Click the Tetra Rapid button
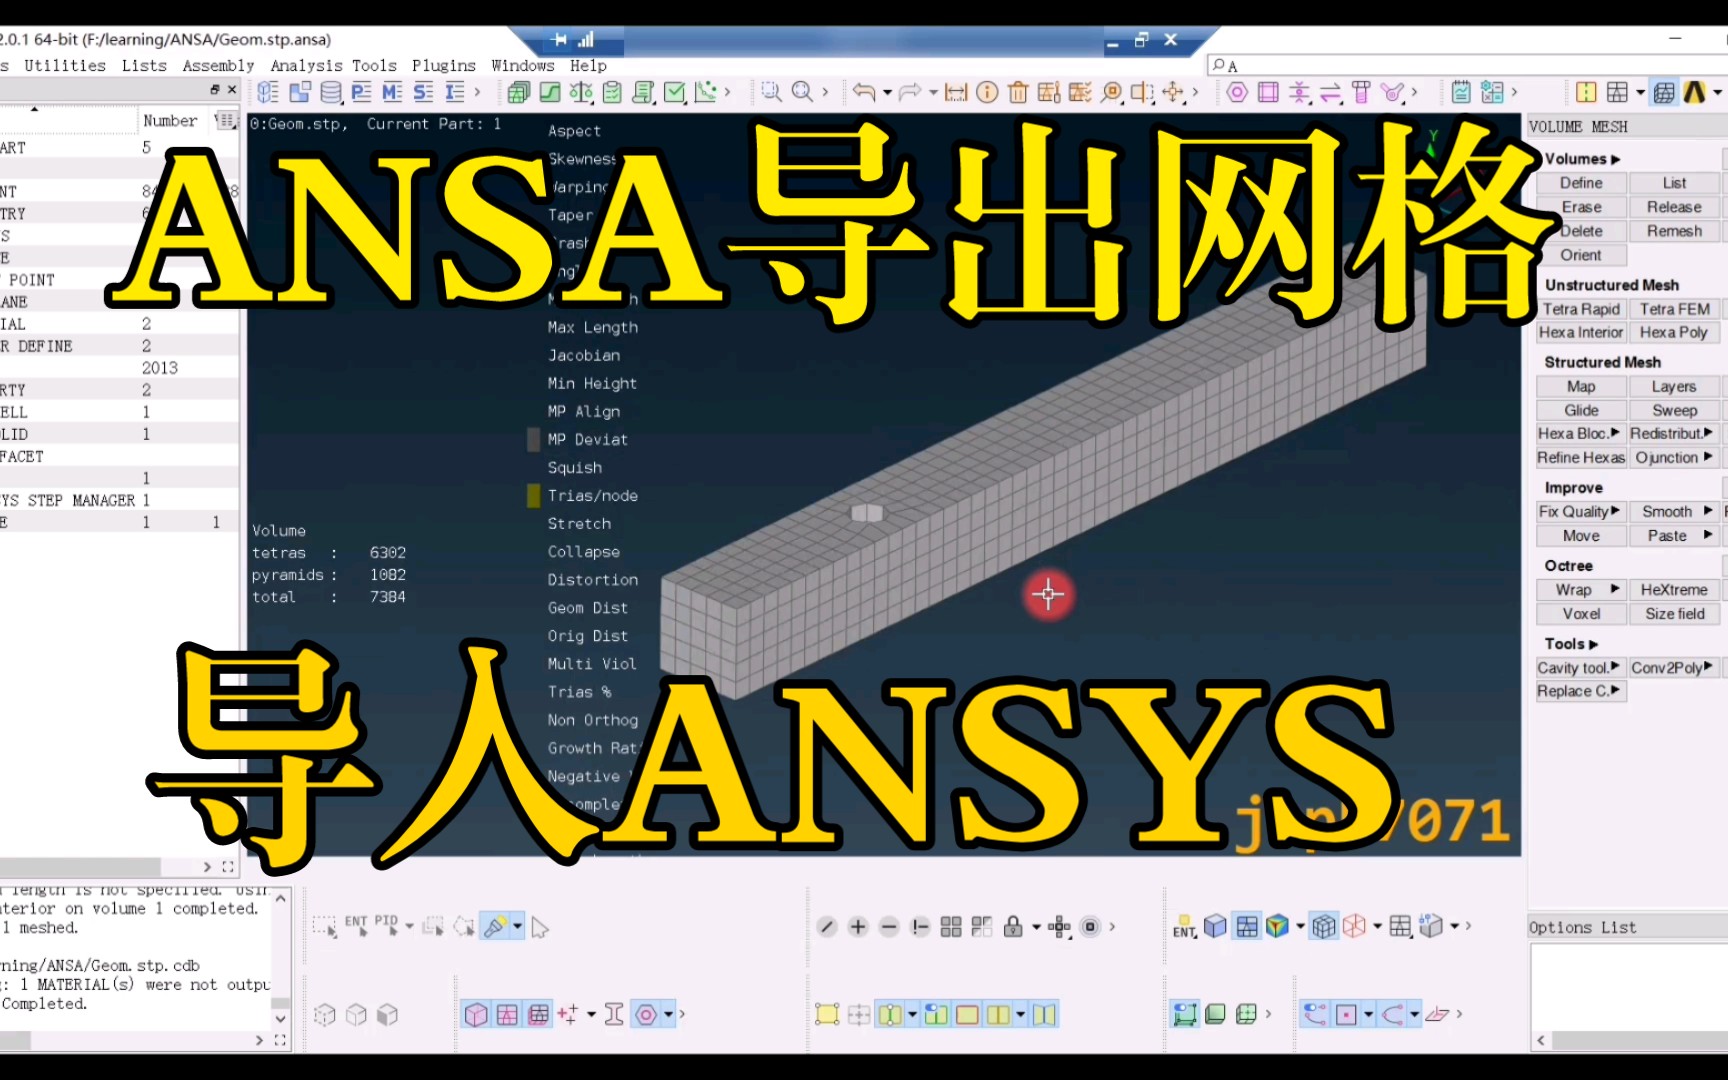The width and height of the screenshot is (1728, 1080). [1581, 309]
